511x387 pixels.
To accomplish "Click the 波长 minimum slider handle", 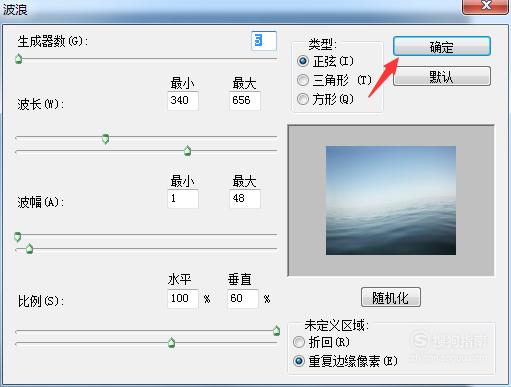I will point(105,139).
